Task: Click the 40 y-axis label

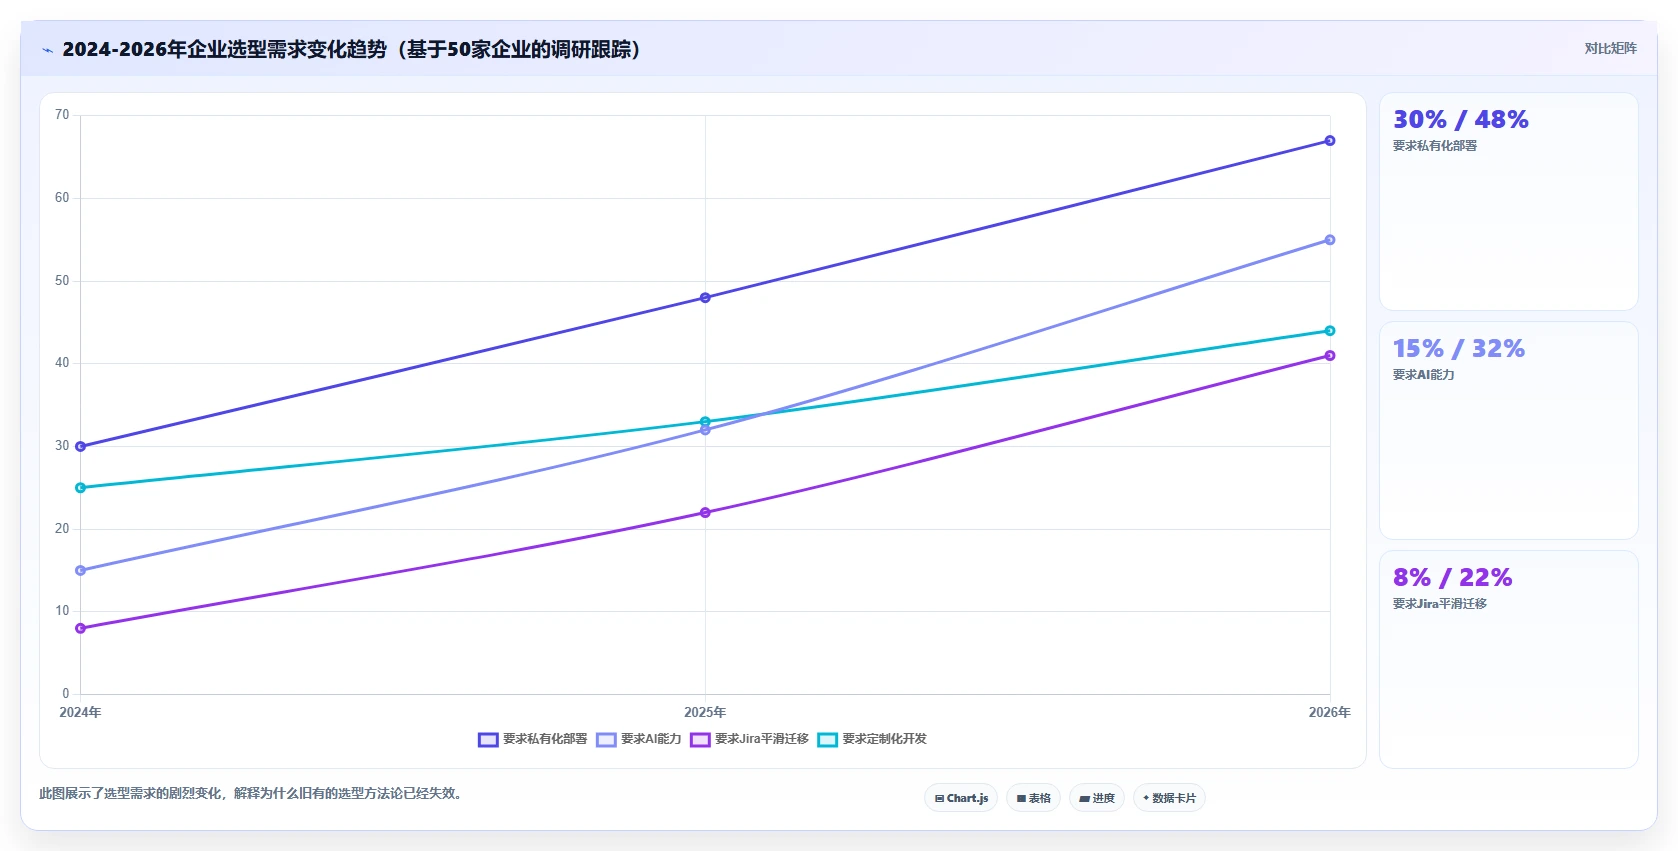Action: coord(62,363)
